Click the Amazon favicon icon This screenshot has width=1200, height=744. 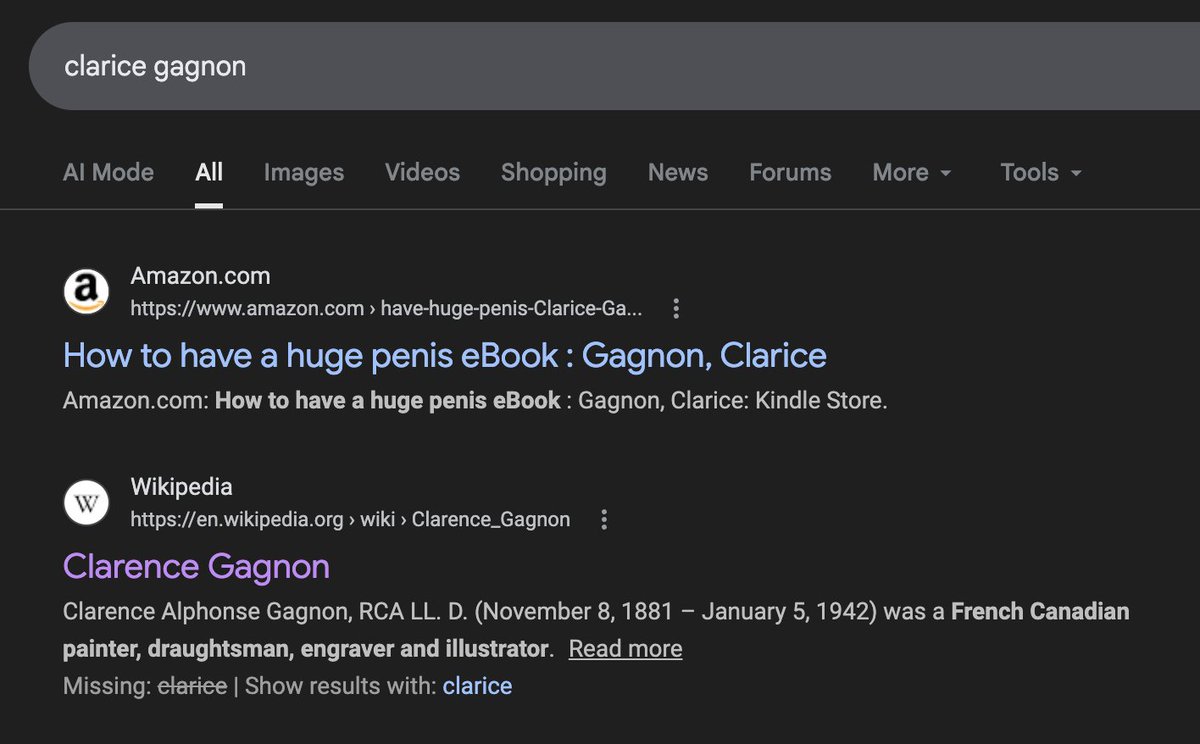[87, 291]
